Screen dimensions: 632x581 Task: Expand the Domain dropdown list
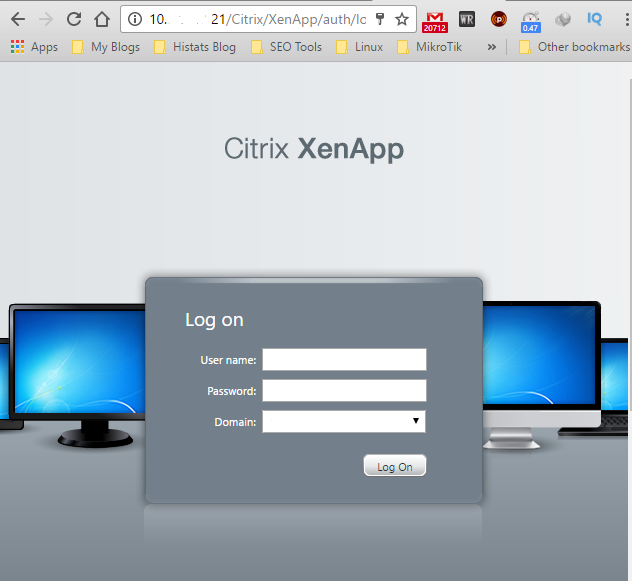click(344, 421)
